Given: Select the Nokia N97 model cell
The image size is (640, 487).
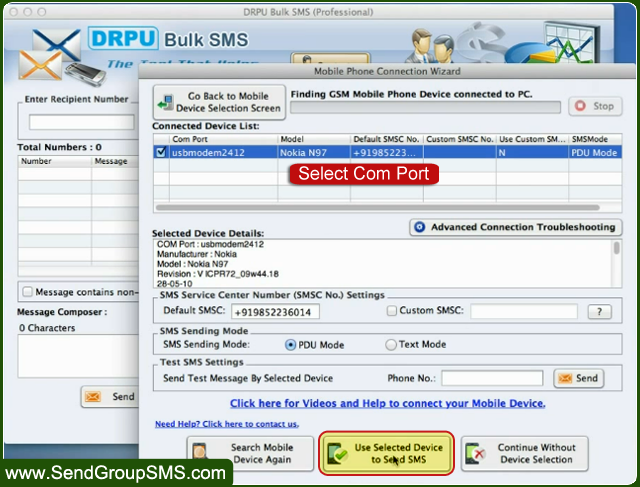Looking at the screenshot, I should [314, 152].
